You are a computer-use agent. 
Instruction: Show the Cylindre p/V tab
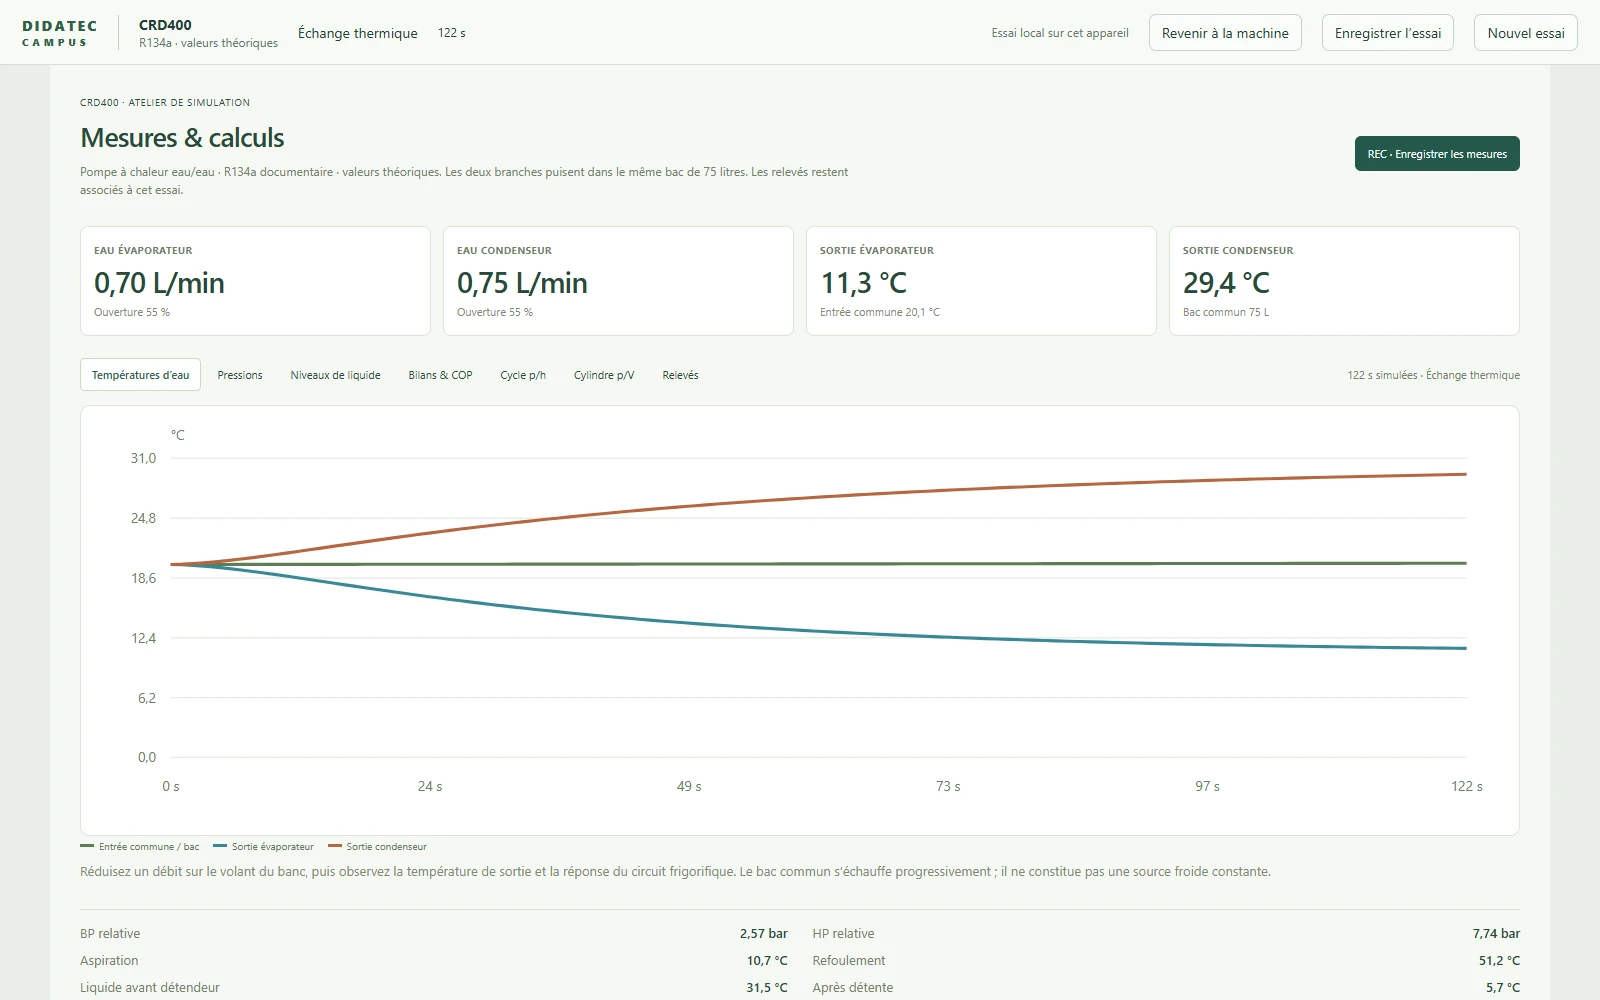click(604, 375)
